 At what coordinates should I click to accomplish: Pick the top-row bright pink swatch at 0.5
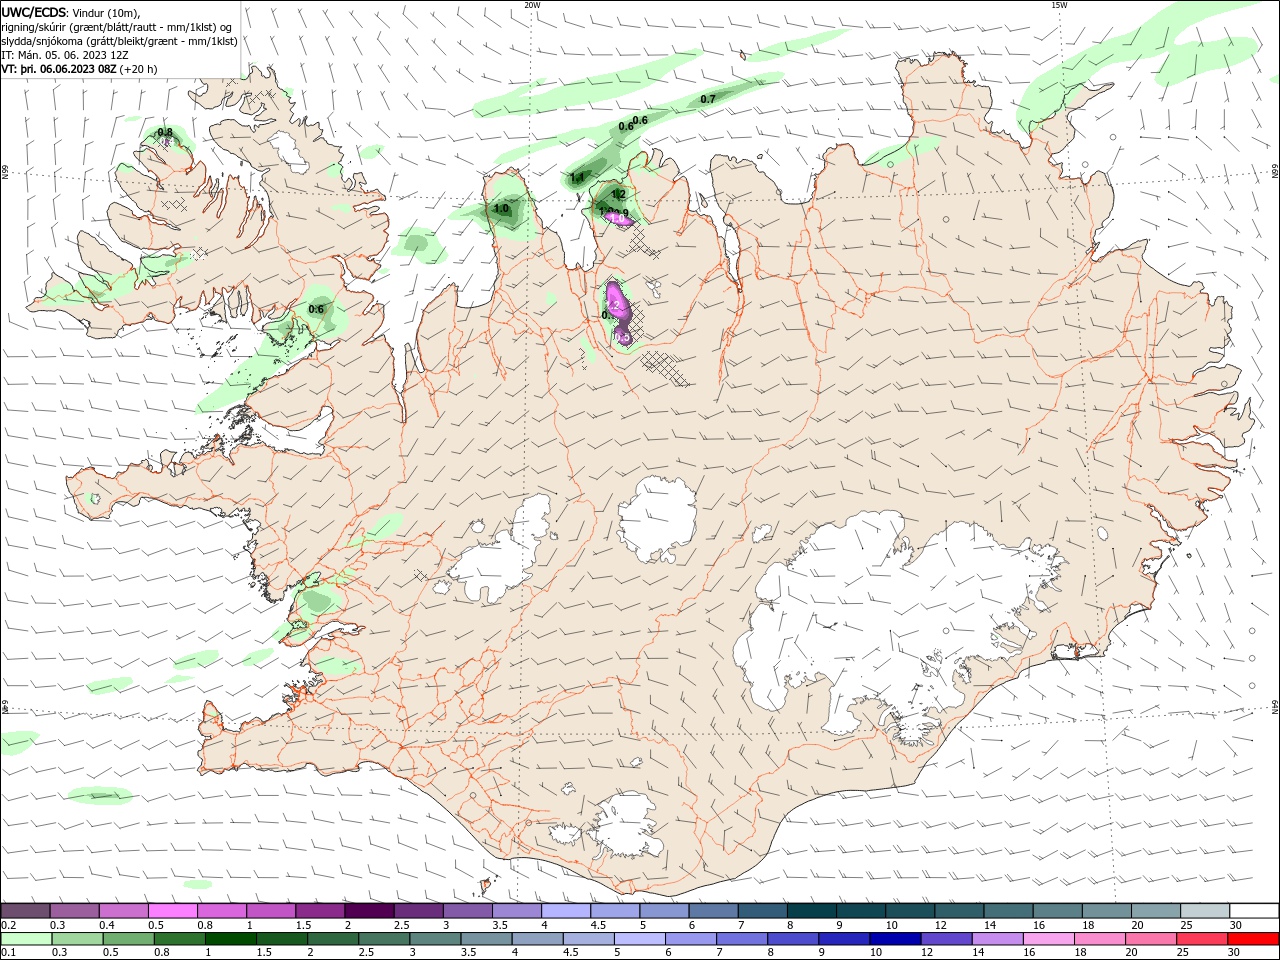172,911
